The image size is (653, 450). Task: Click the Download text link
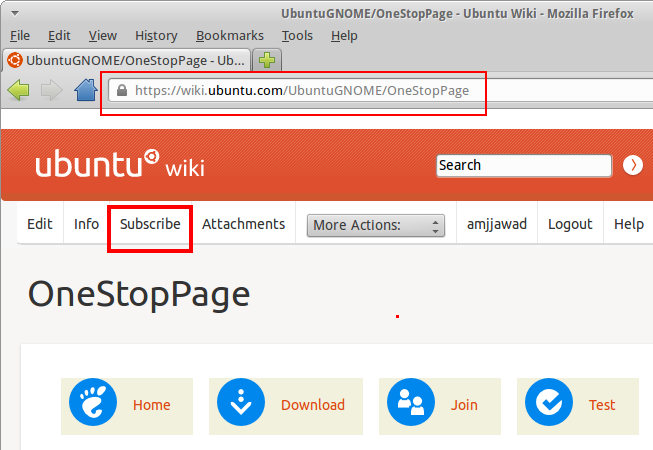[313, 405]
